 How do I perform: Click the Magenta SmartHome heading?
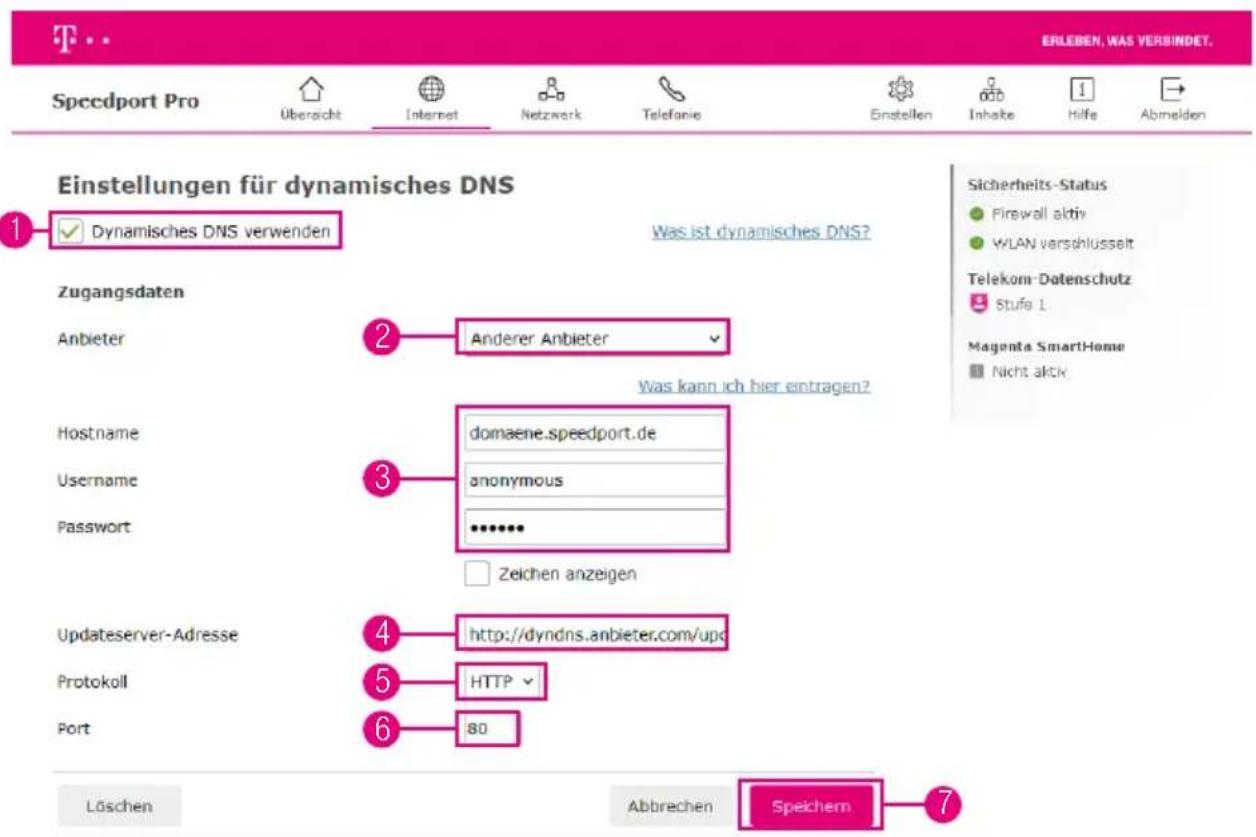[1046, 346]
